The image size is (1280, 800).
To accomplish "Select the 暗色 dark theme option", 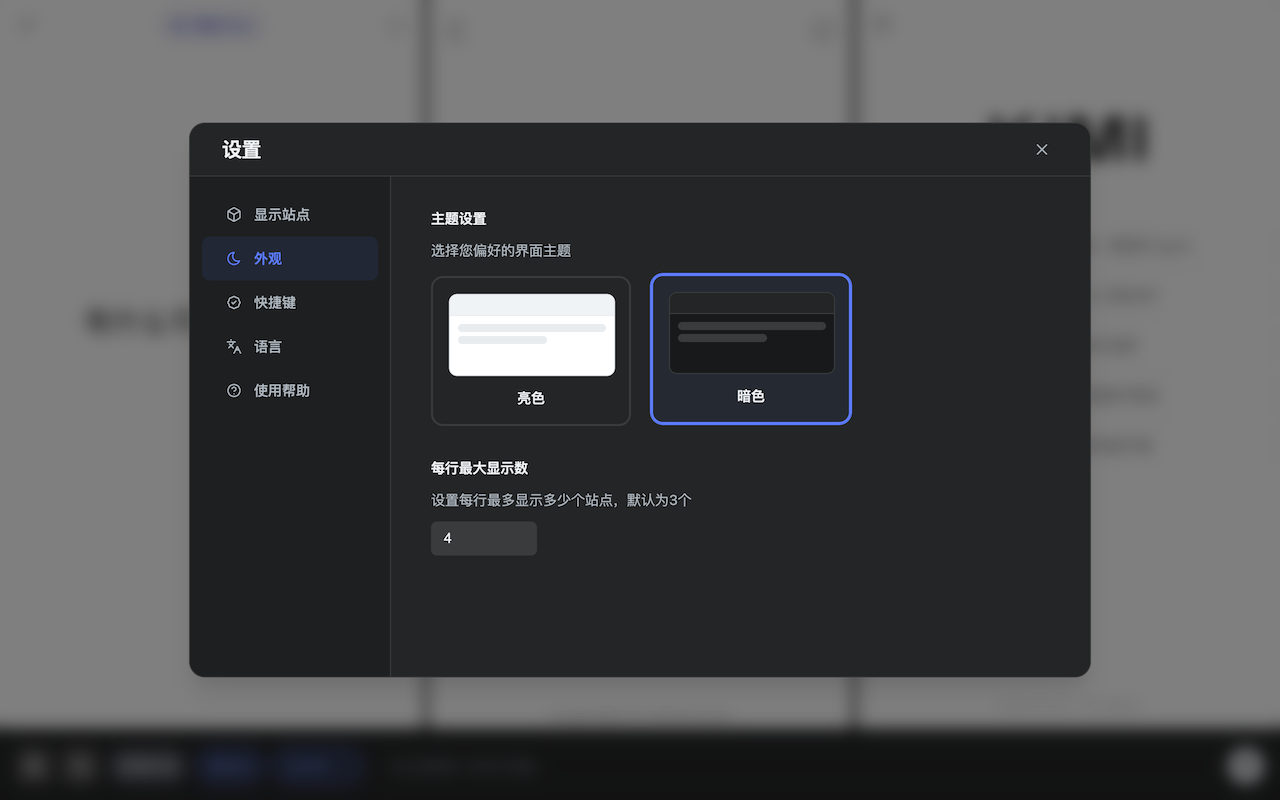I will (x=750, y=348).
